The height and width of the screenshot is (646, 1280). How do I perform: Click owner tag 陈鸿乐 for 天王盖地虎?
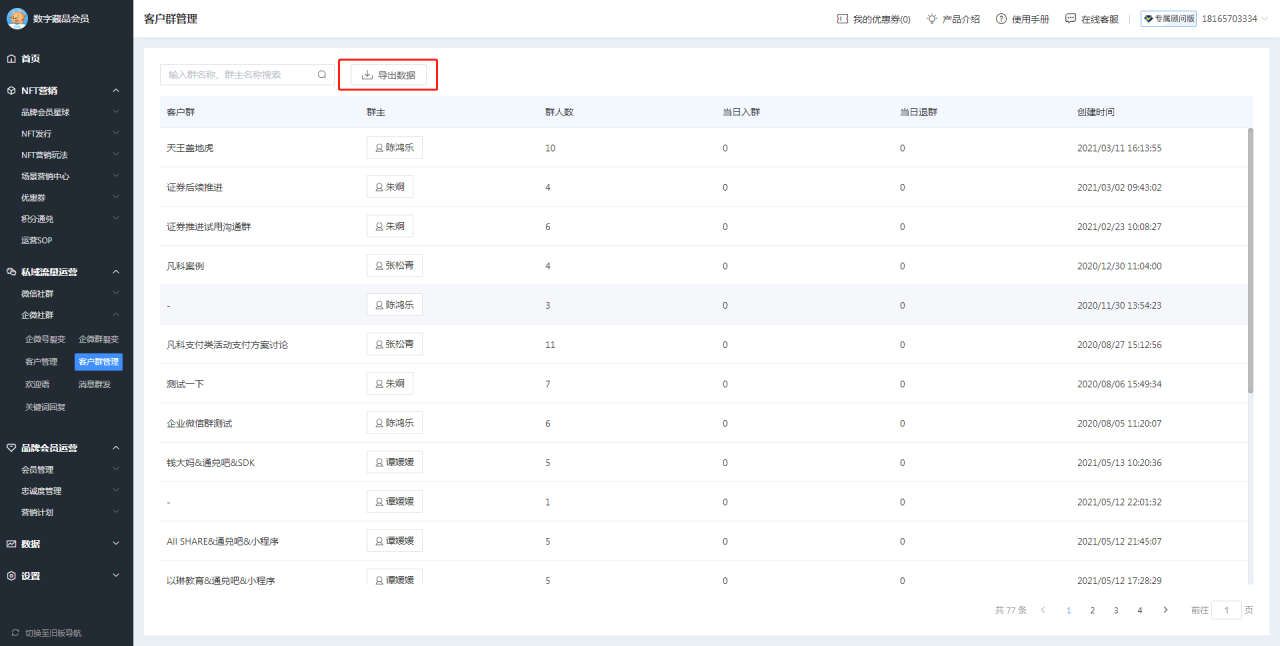394,148
